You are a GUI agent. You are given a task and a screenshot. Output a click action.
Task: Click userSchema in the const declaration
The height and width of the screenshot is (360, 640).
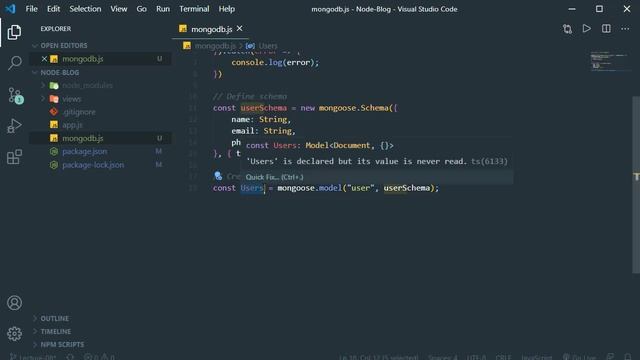(x=264, y=108)
